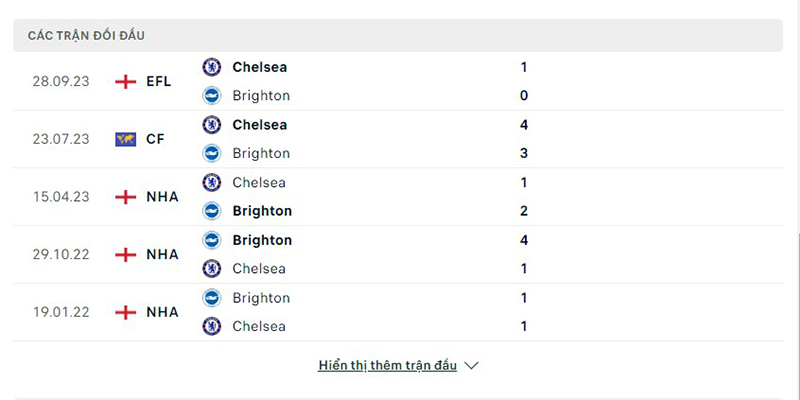The width and height of the screenshot is (800, 400).
Task: Click Brighton crest in 15.04.23 match
Action: click(x=211, y=211)
